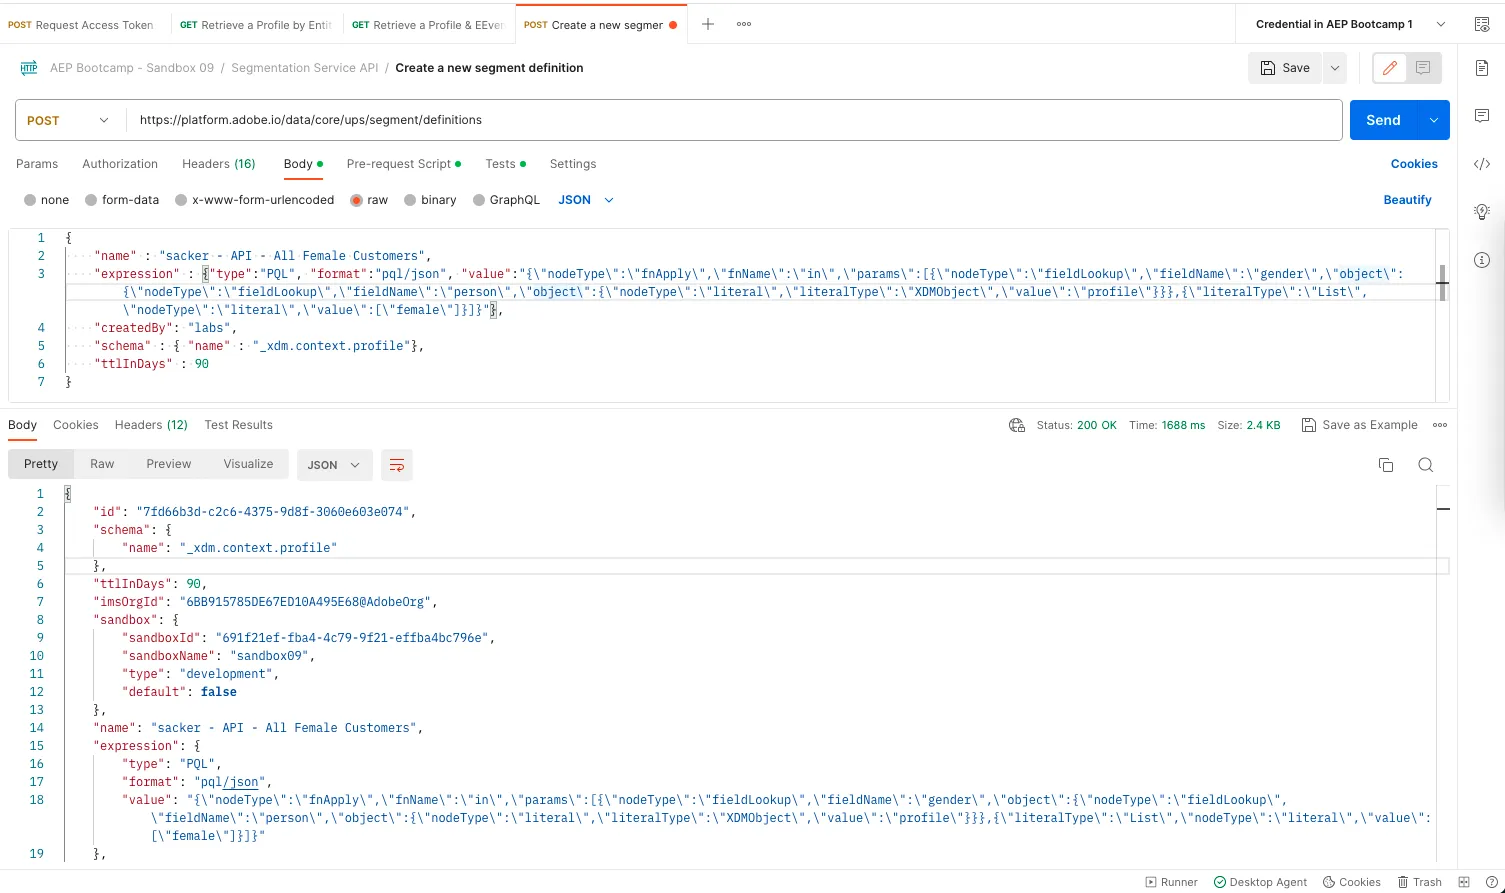The width and height of the screenshot is (1505, 893).
Task: Click the Save as Example button
Action: tap(1360, 425)
